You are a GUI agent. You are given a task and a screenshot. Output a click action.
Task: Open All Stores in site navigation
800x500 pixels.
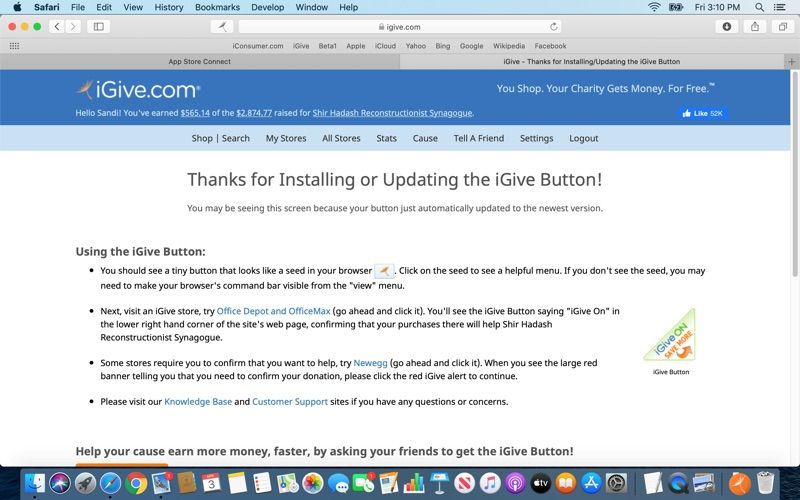tap(341, 138)
